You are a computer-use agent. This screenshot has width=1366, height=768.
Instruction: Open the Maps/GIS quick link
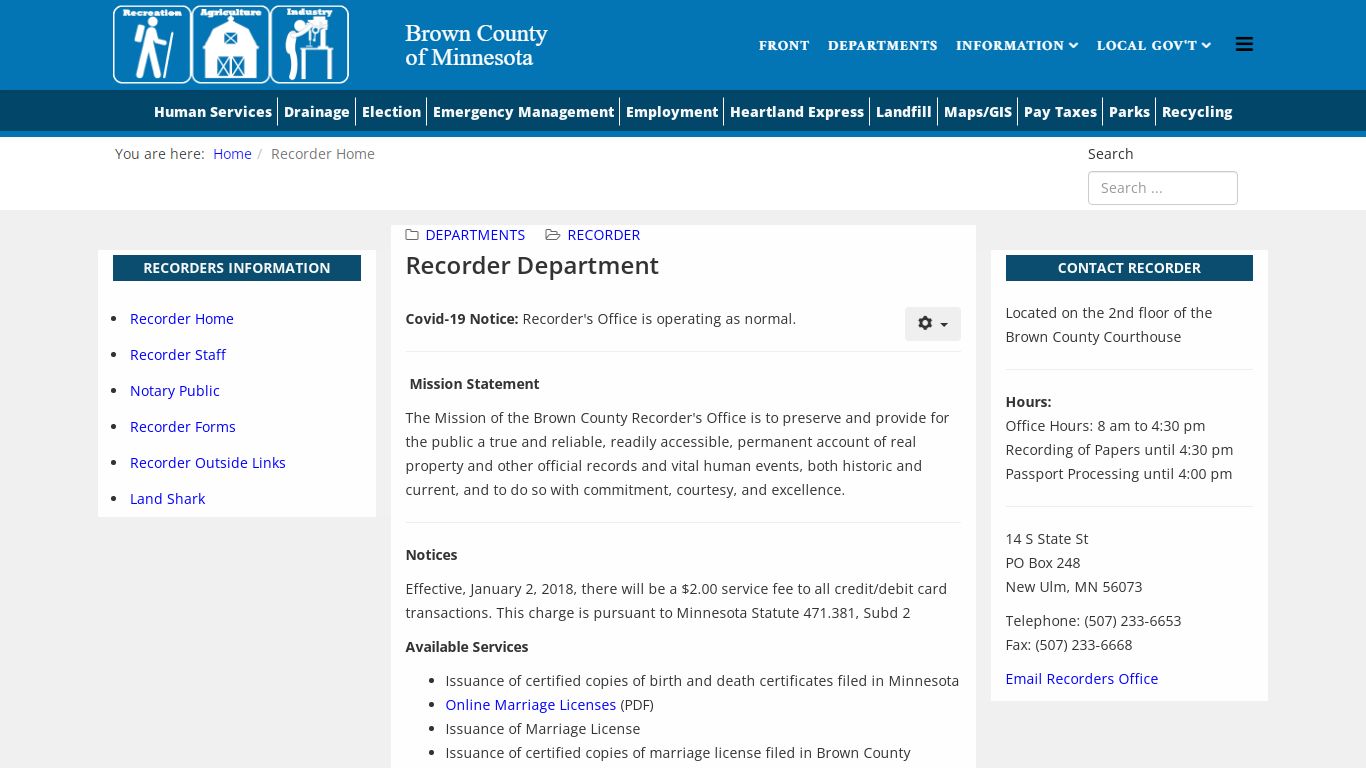[x=978, y=112]
